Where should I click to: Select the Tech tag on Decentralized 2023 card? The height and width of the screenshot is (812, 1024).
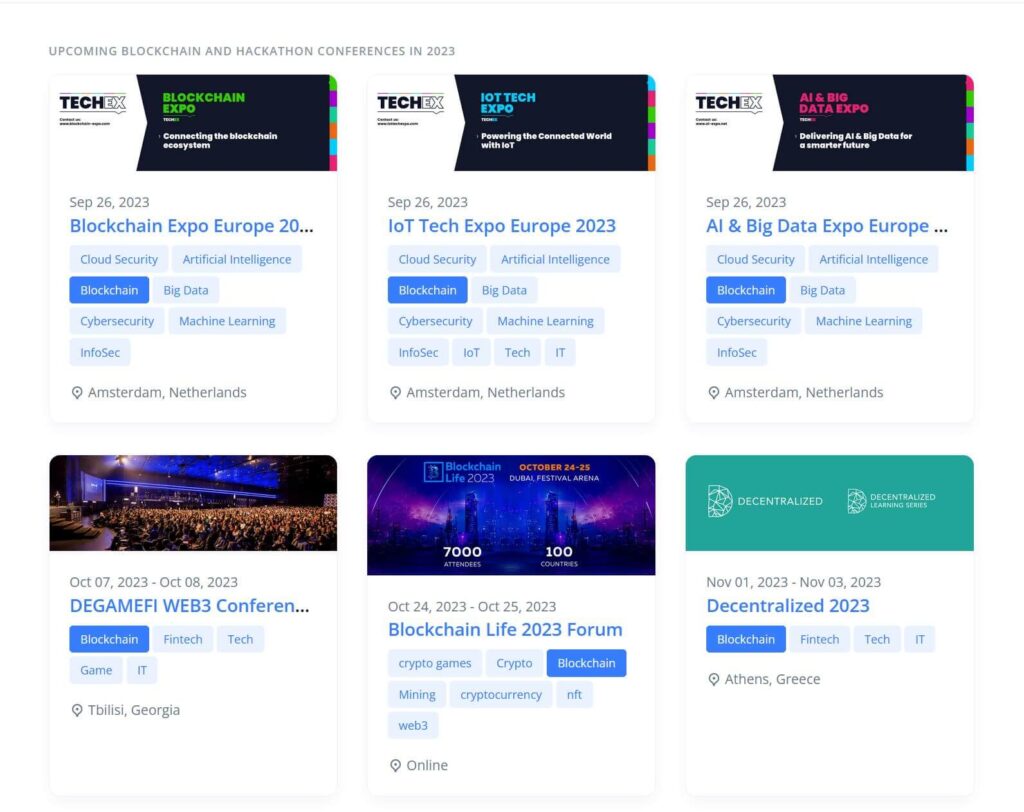[877, 640]
